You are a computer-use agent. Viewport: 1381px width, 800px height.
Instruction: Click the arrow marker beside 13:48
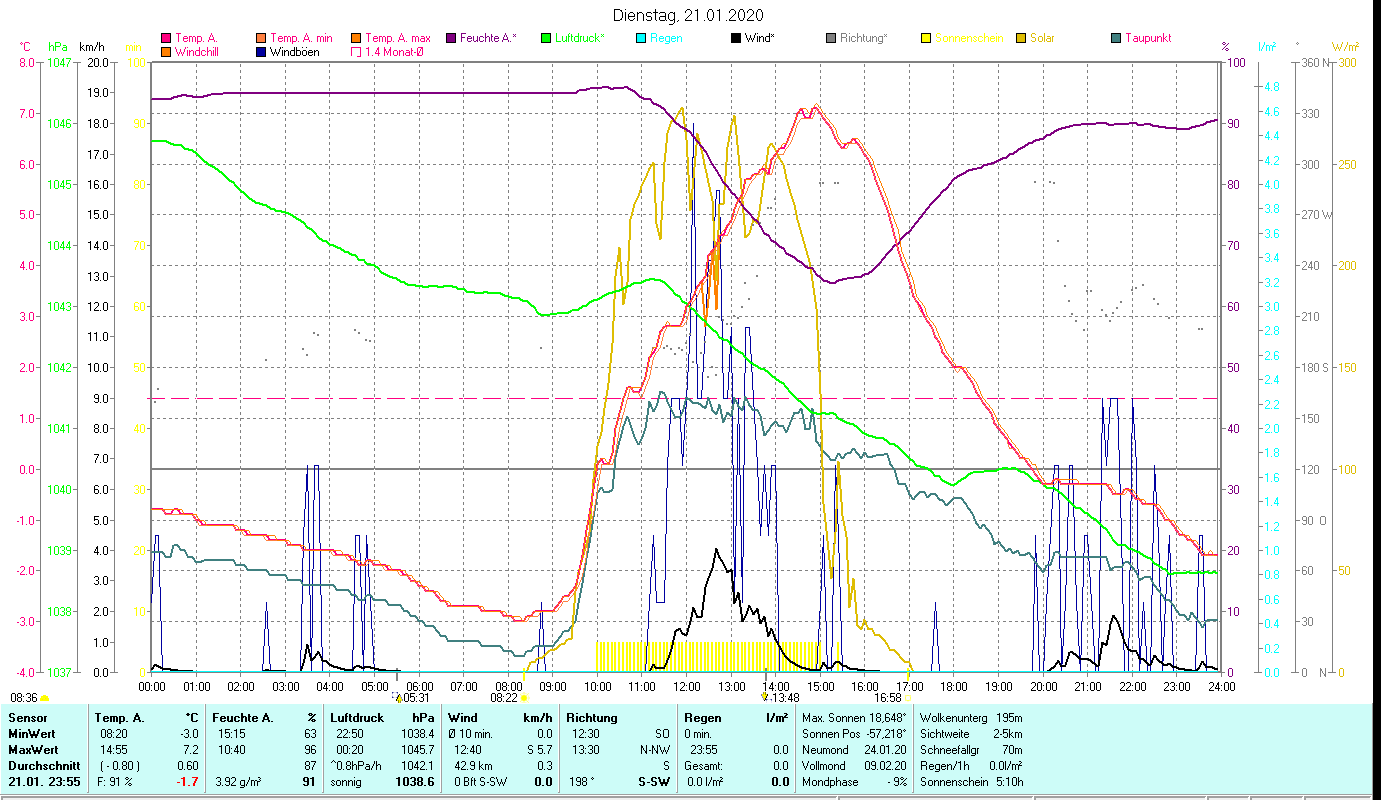[765, 698]
